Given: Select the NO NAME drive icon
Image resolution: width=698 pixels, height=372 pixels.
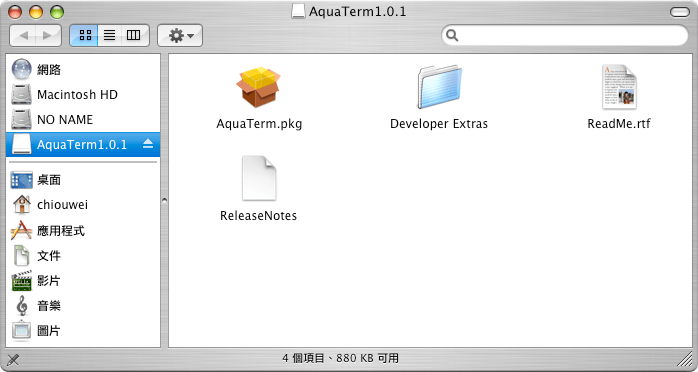Looking at the screenshot, I should (22, 119).
